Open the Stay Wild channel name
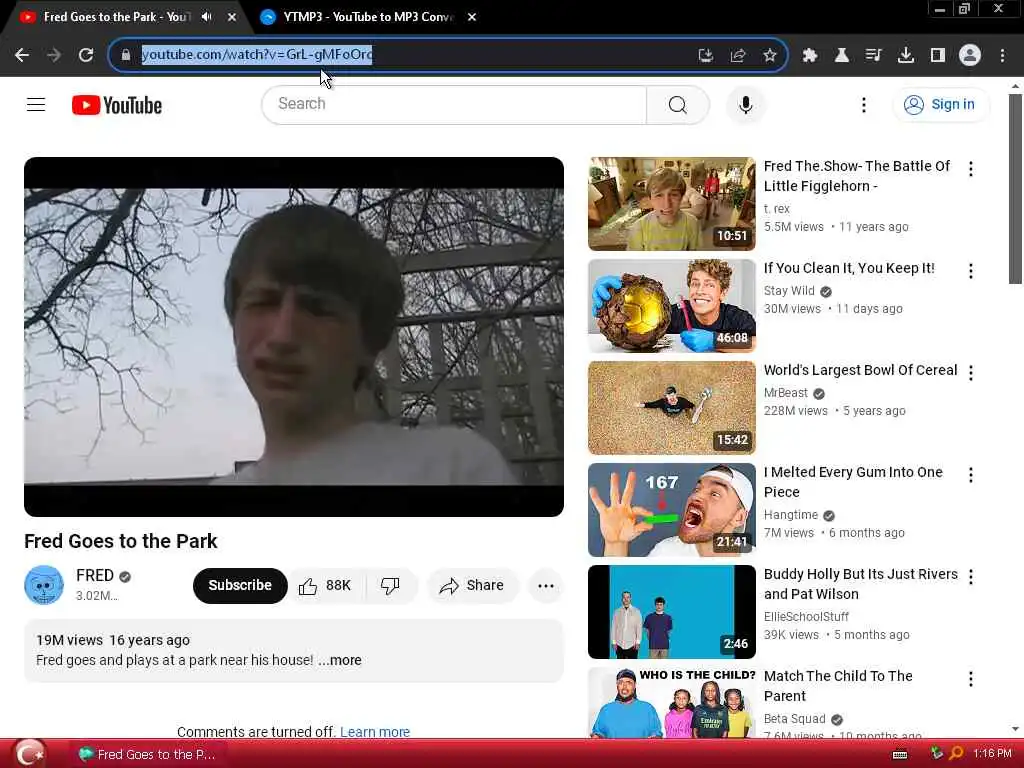Image resolution: width=1024 pixels, height=768 pixels. point(790,291)
